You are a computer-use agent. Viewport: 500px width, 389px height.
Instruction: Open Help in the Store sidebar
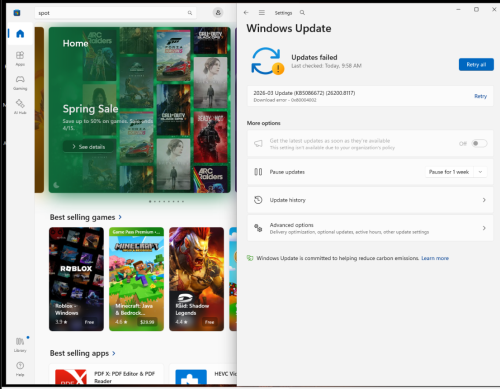coord(20,369)
